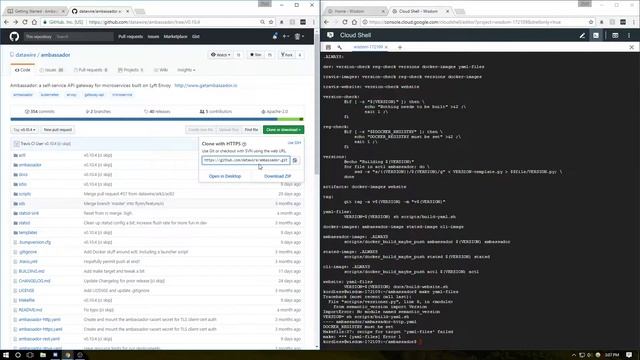Go back in GitHub browser window
Screen dimensions: 640x360
6,22
